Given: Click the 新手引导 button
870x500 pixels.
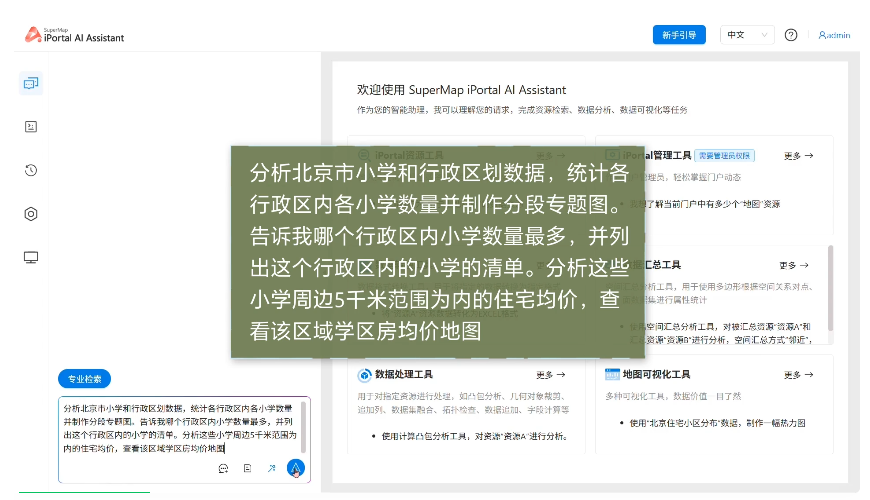Looking at the screenshot, I should click(679, 35).
